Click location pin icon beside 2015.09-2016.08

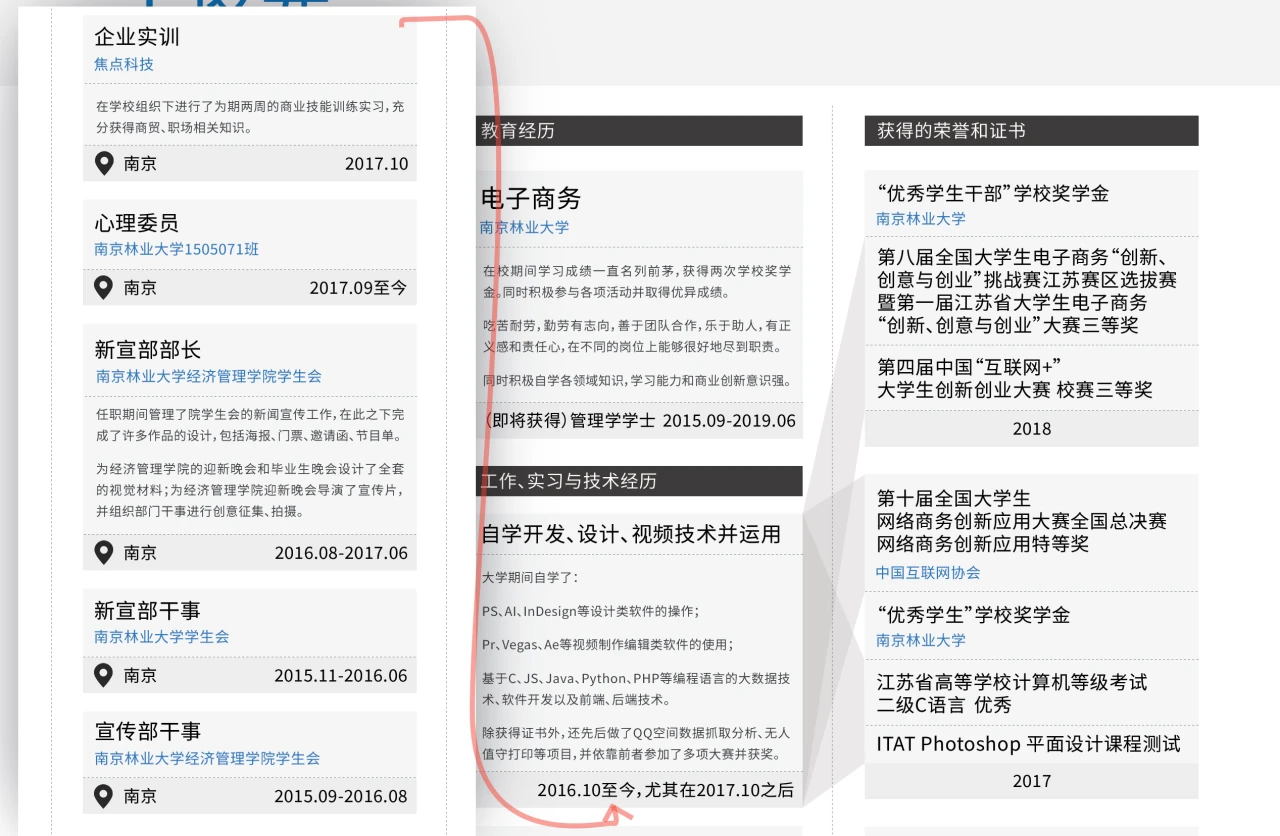104,796
